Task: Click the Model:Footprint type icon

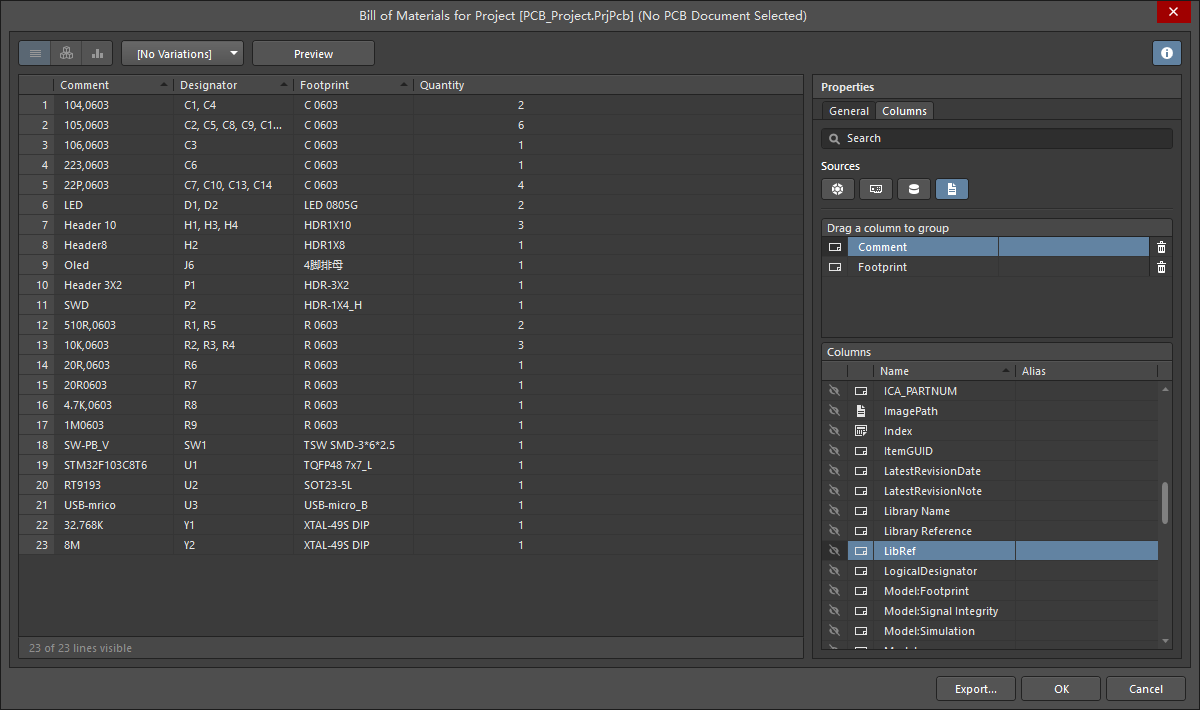Action: coord(860,591)
